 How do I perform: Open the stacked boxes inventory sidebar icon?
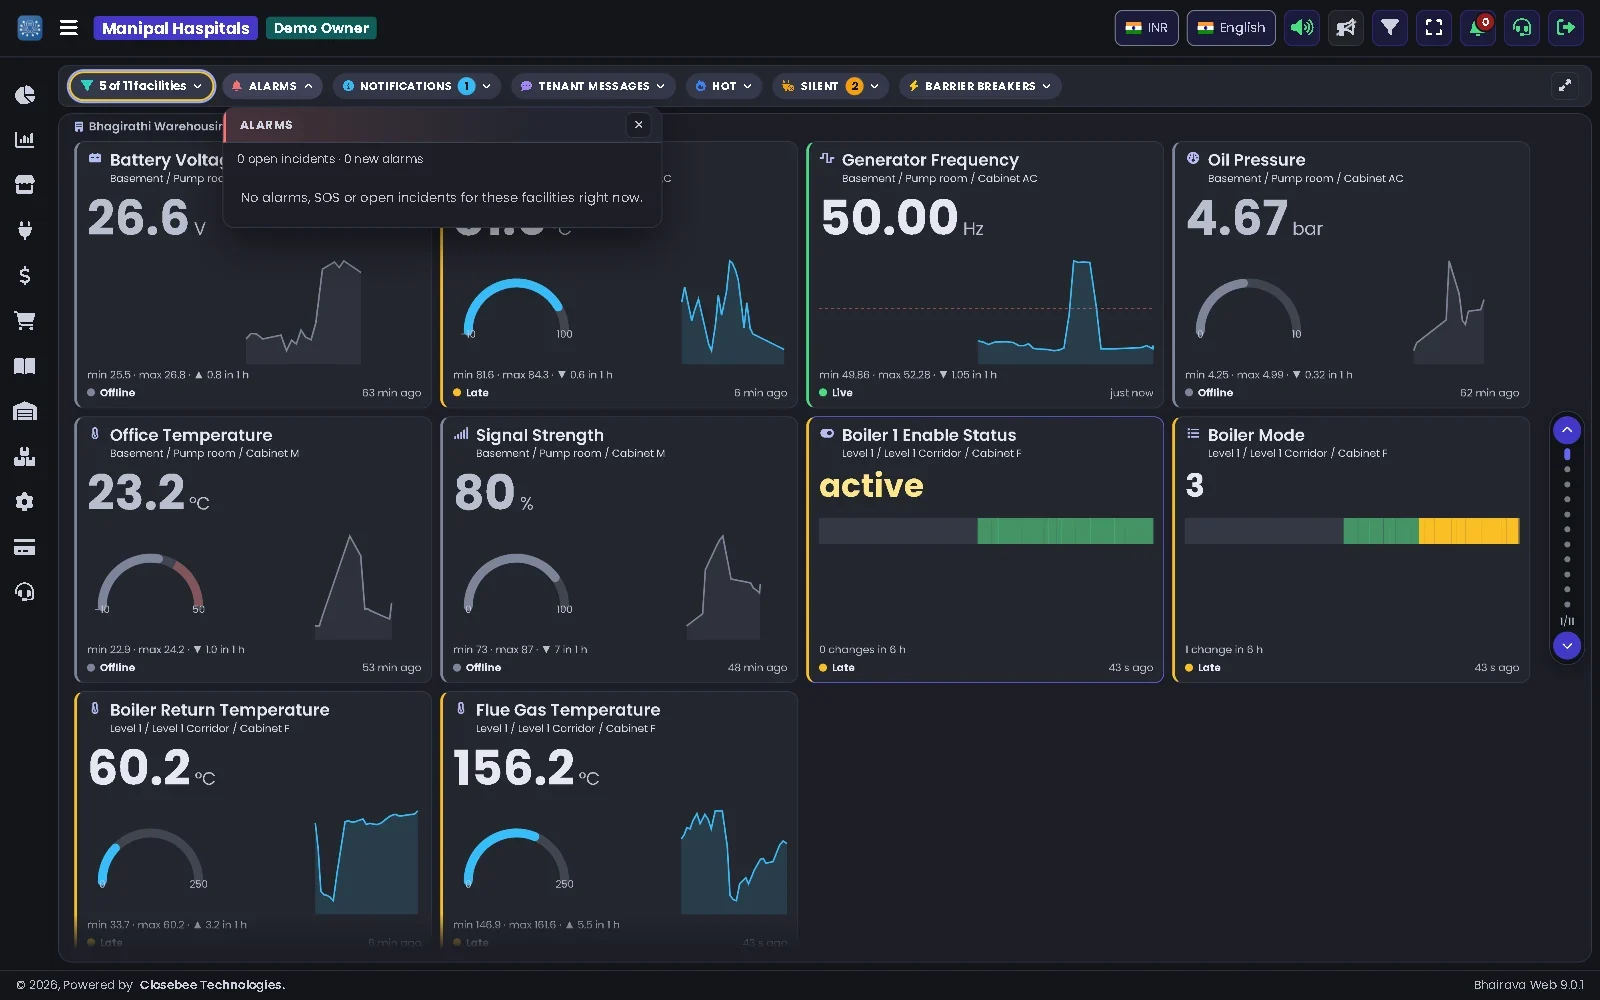point(25,457)
